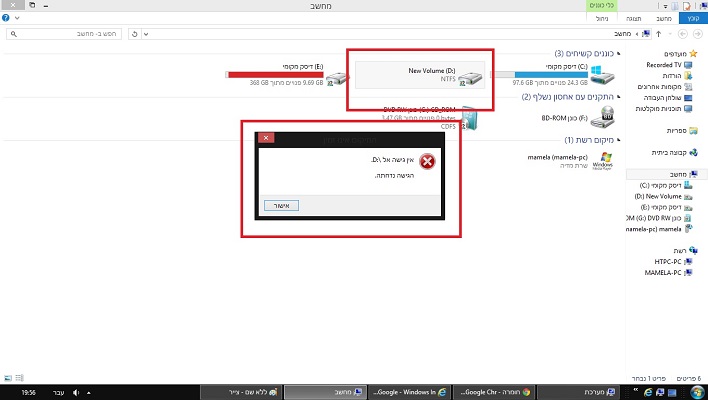This screenshot has height=400, width=708.
Task: Open the DVD RW (G:) drive
Action: 469,120
